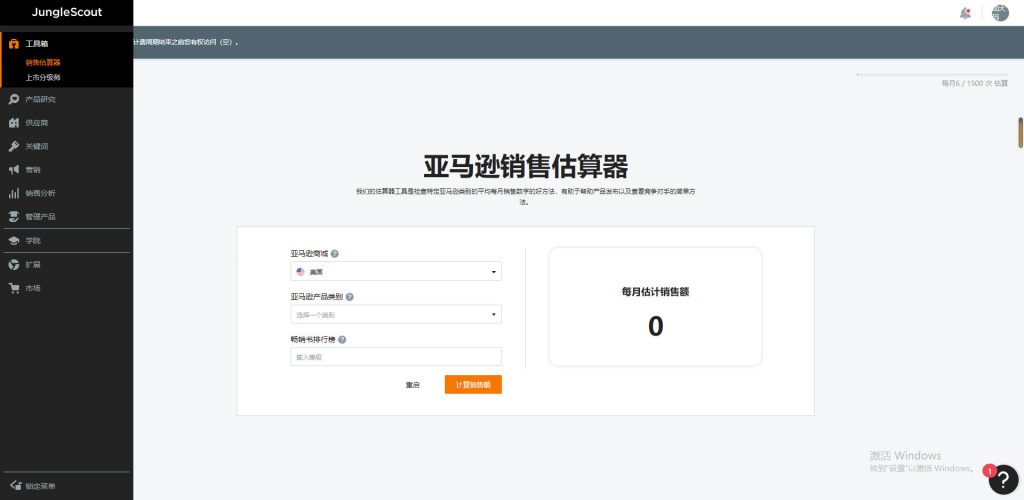Click the 扩展 Chrome extension icon
This screenshot has height=500, width=1024.
click(x=14, y=265)
